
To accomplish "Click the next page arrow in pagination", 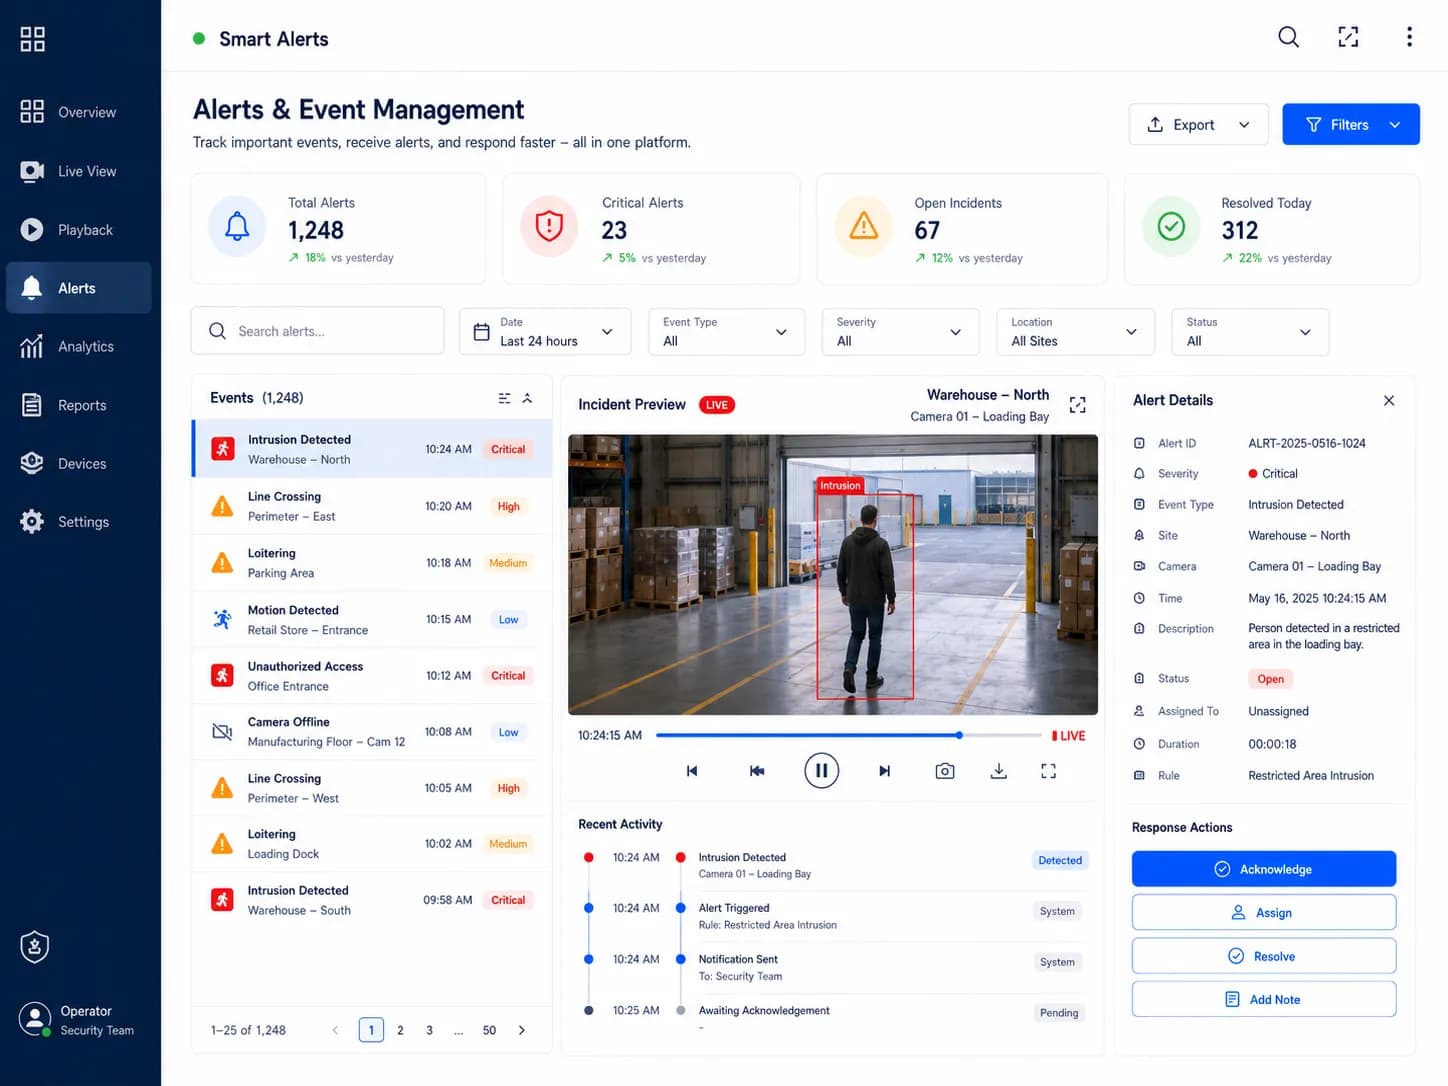I will pos(521,1030).
